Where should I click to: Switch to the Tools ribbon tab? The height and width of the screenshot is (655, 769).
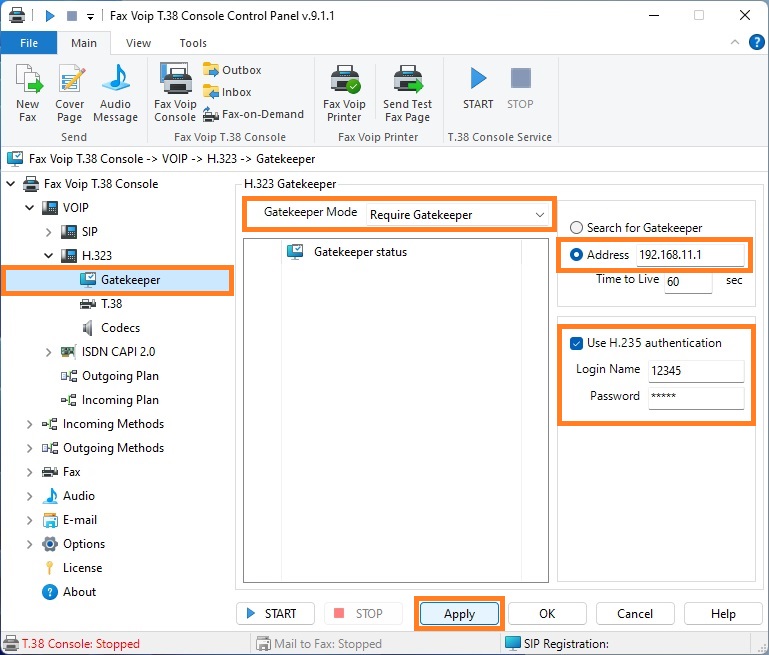(x=193, y=43)
